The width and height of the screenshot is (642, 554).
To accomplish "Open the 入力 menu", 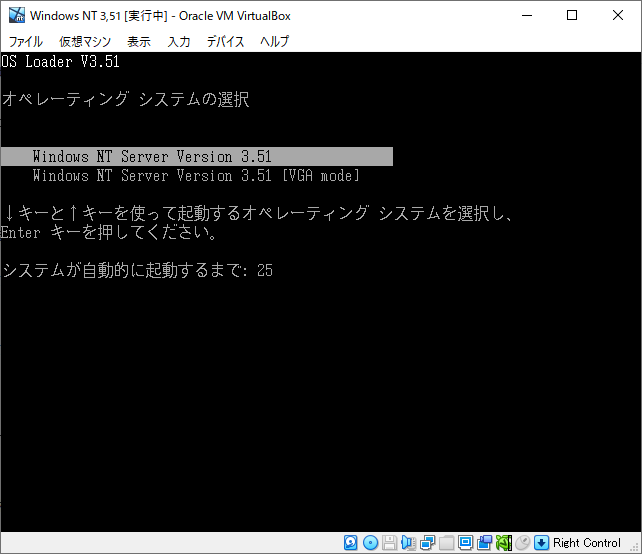I will 179,41.
